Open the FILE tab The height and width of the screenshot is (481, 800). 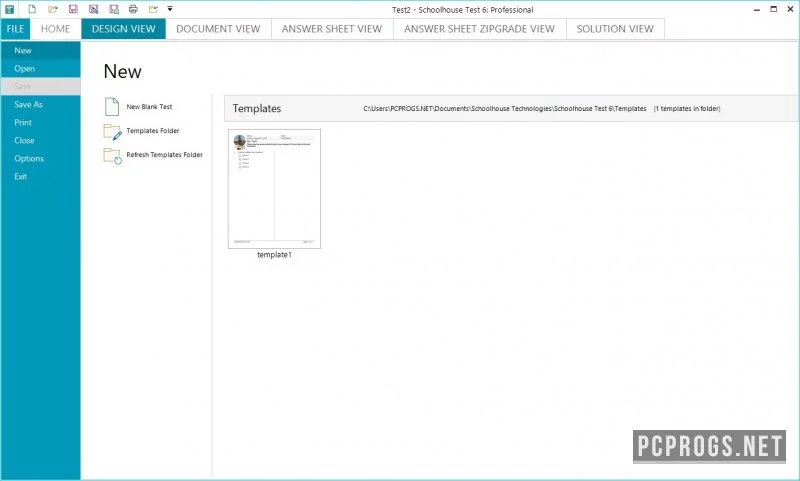(x=15, y=29)
